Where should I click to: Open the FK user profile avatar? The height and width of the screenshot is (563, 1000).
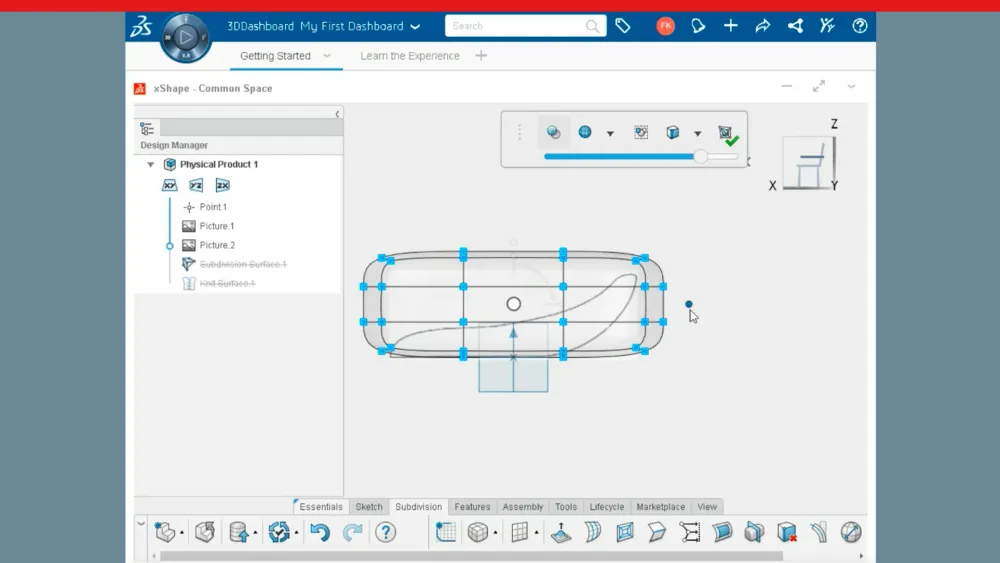click(665, 26)
